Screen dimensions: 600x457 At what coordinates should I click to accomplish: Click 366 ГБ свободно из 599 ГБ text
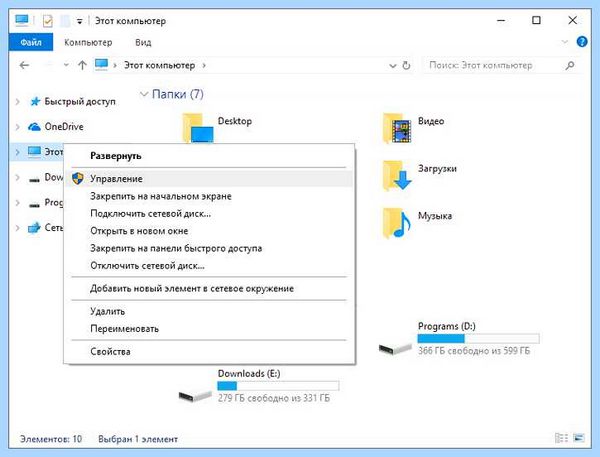click(x=474, y=351)
